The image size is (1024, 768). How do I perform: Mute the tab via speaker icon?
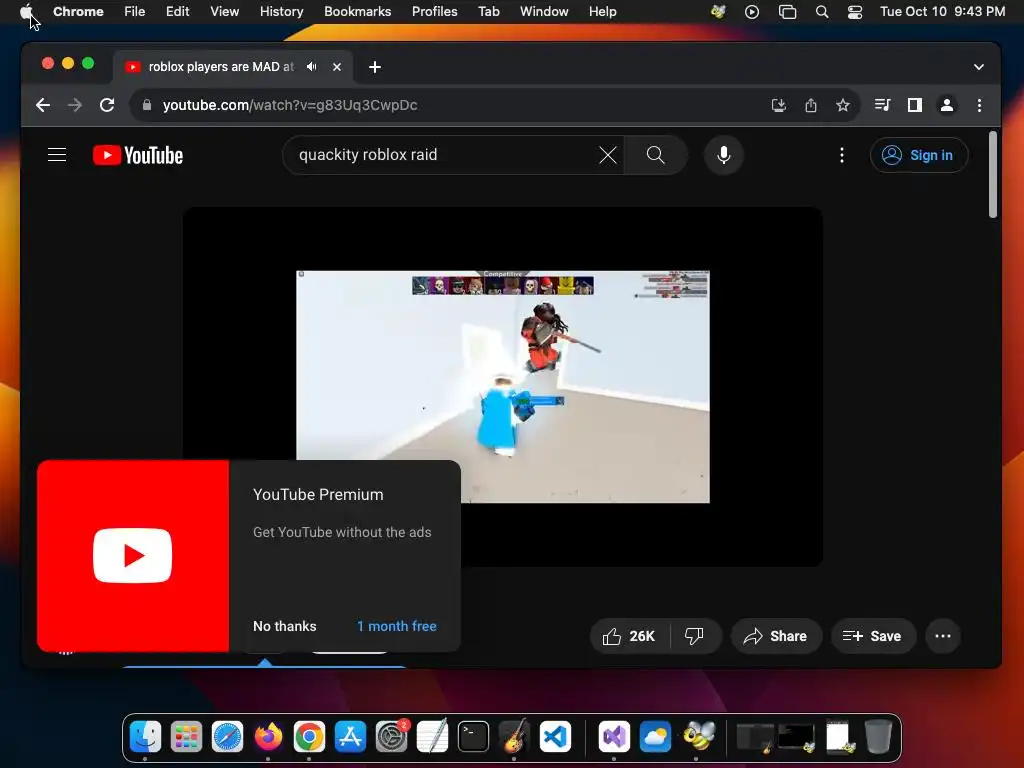(x=312, y=67)
